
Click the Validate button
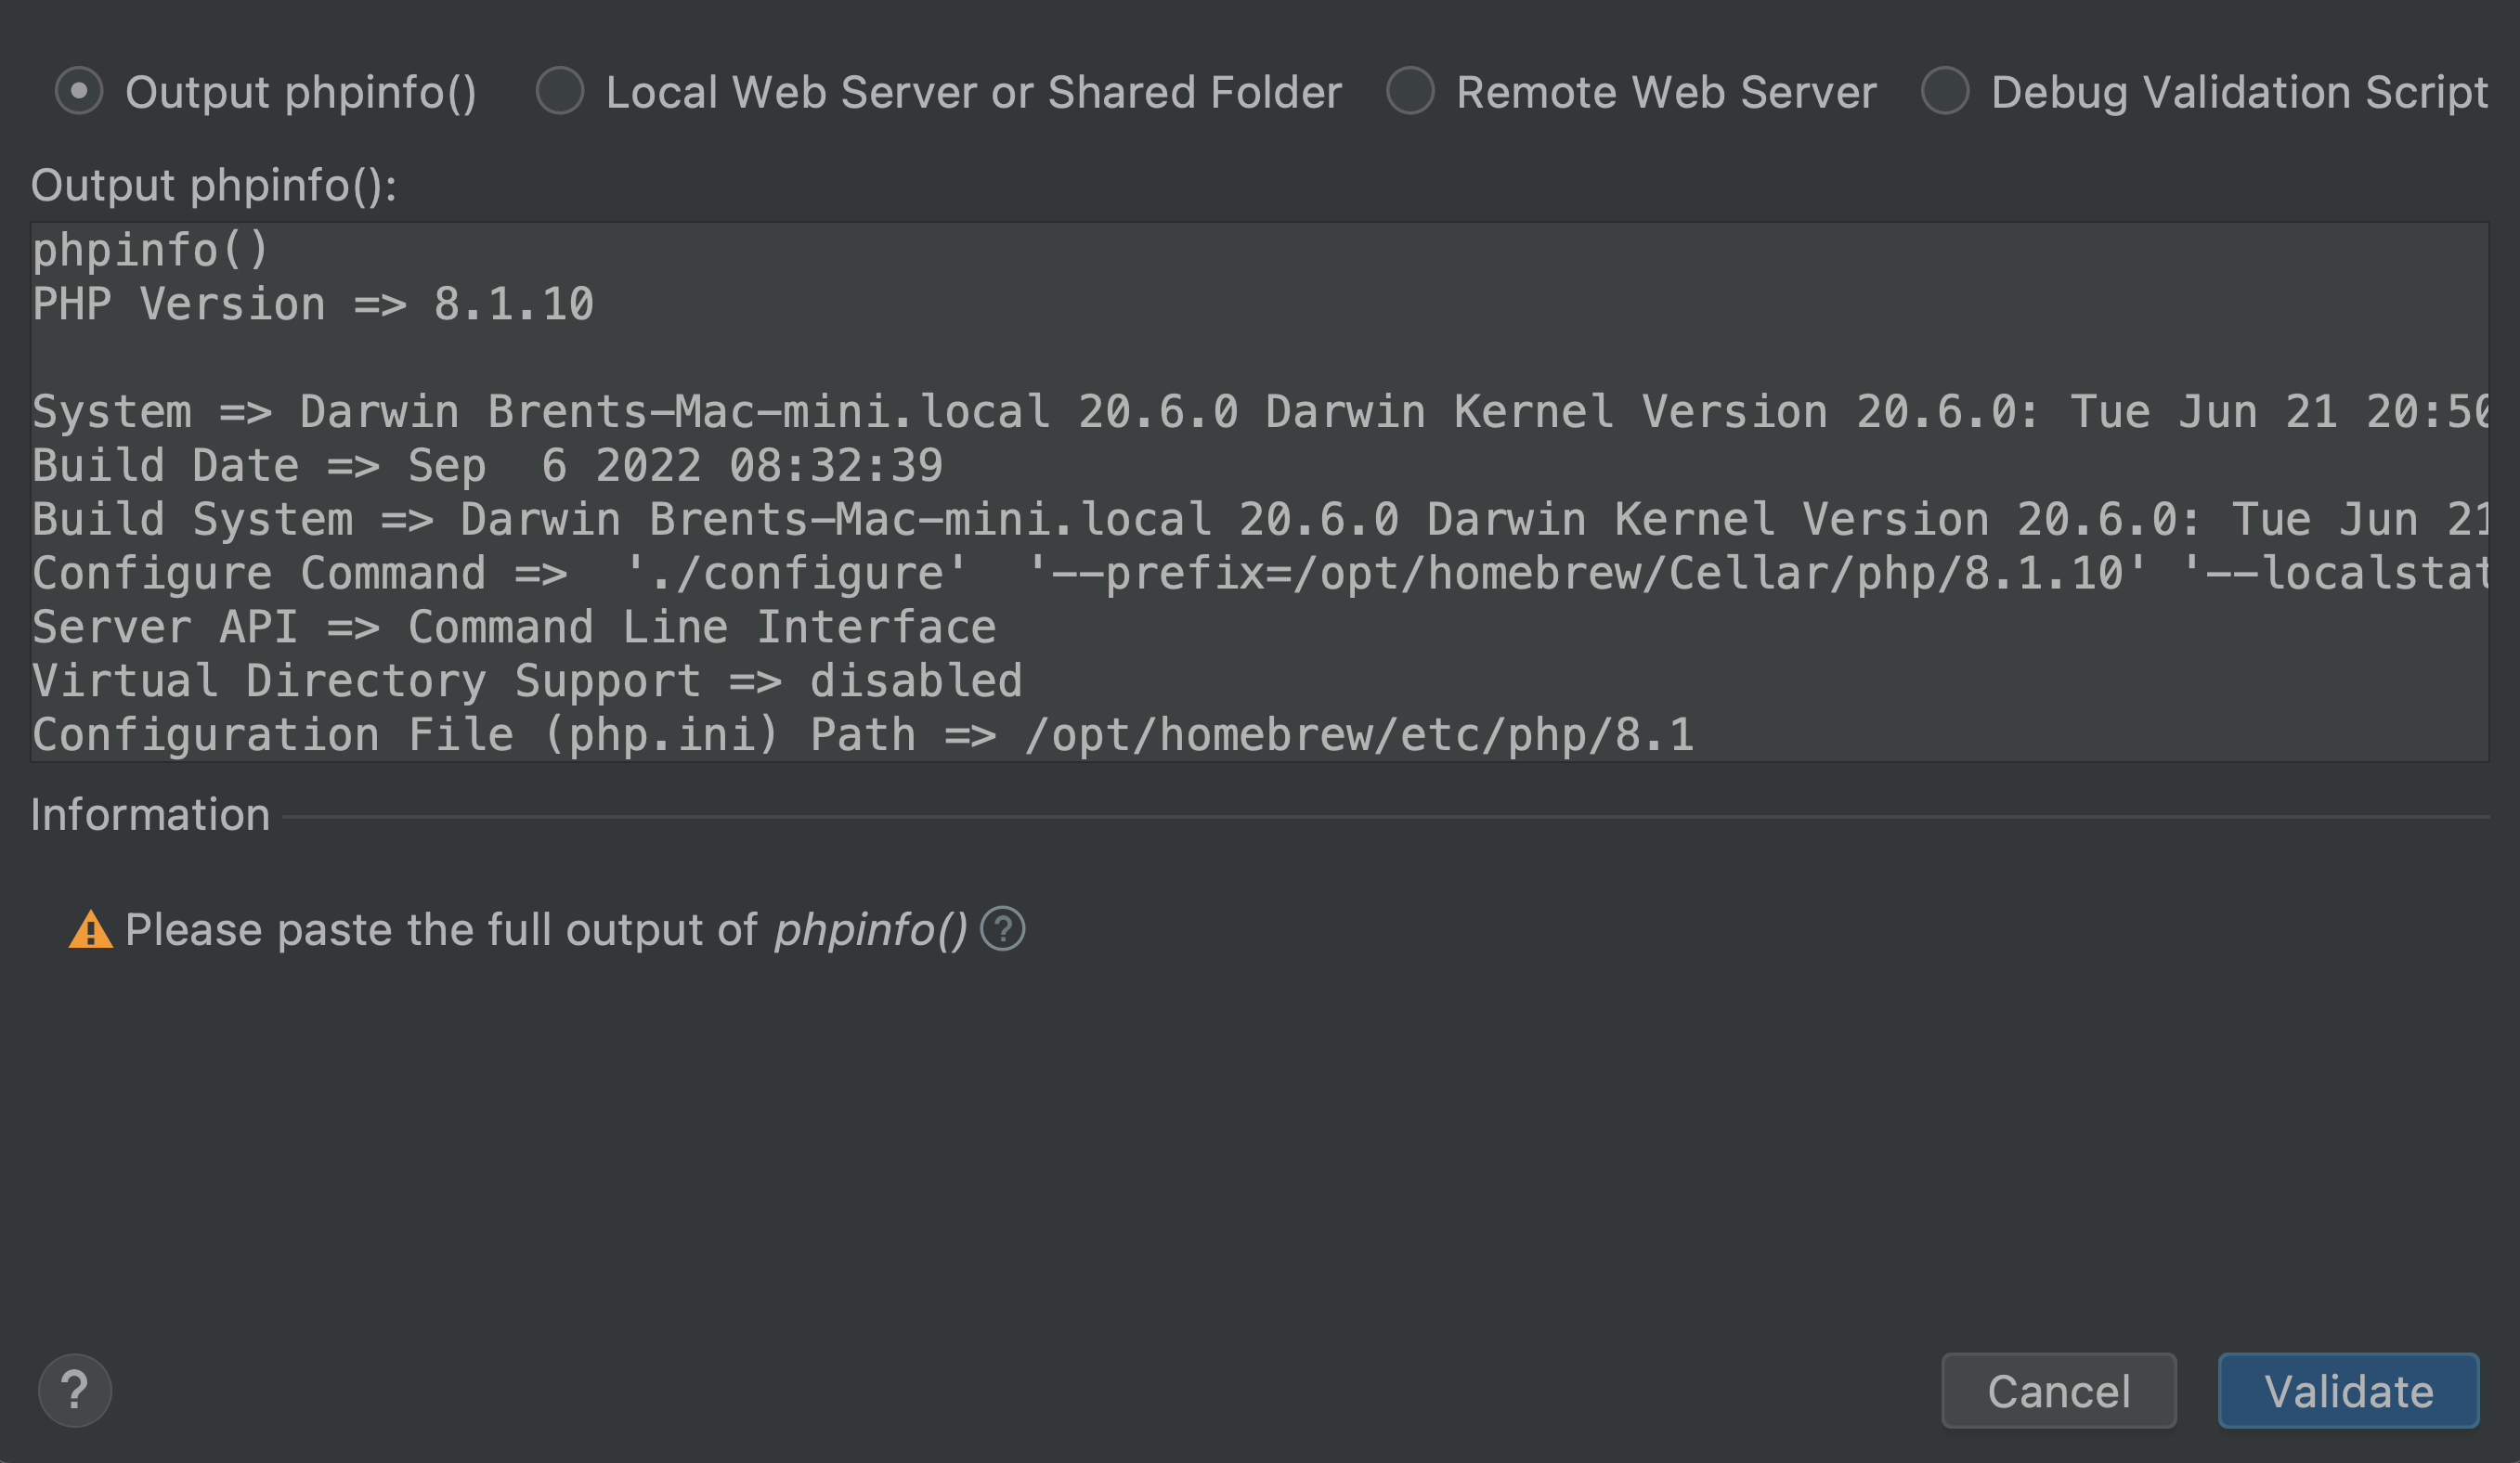click(2348, 1390)
